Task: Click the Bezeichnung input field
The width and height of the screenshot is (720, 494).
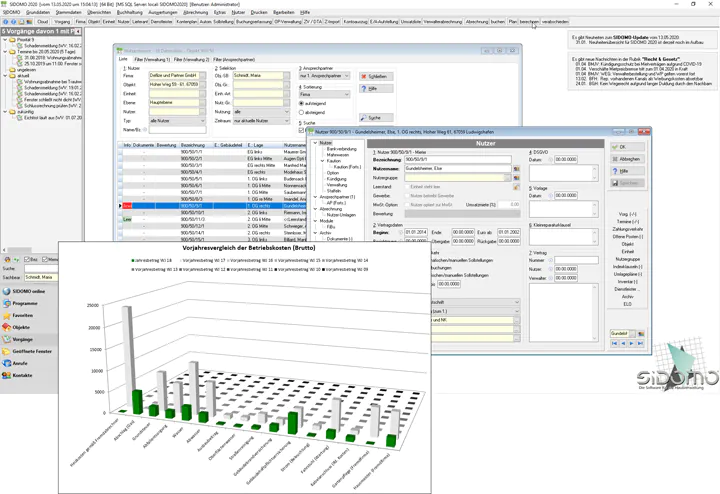Action: pyautogui.click(x=458, y=159)
